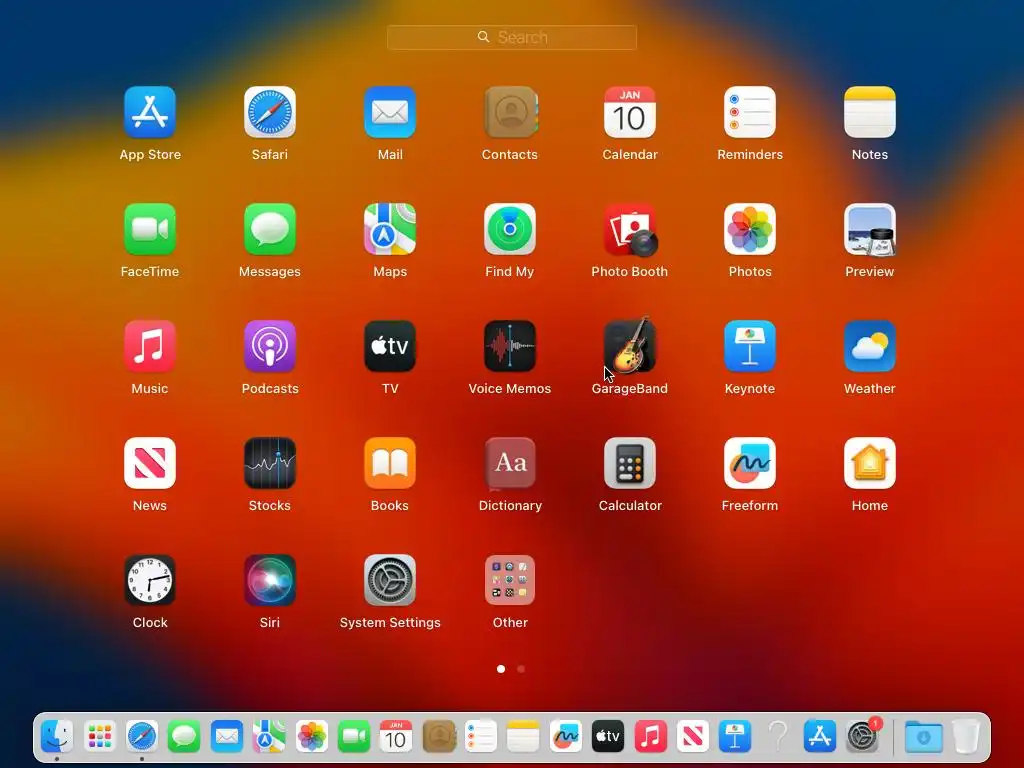Open Photos from the Dock
This screenshot has height=768, width=1024.
tap(312, 737)
